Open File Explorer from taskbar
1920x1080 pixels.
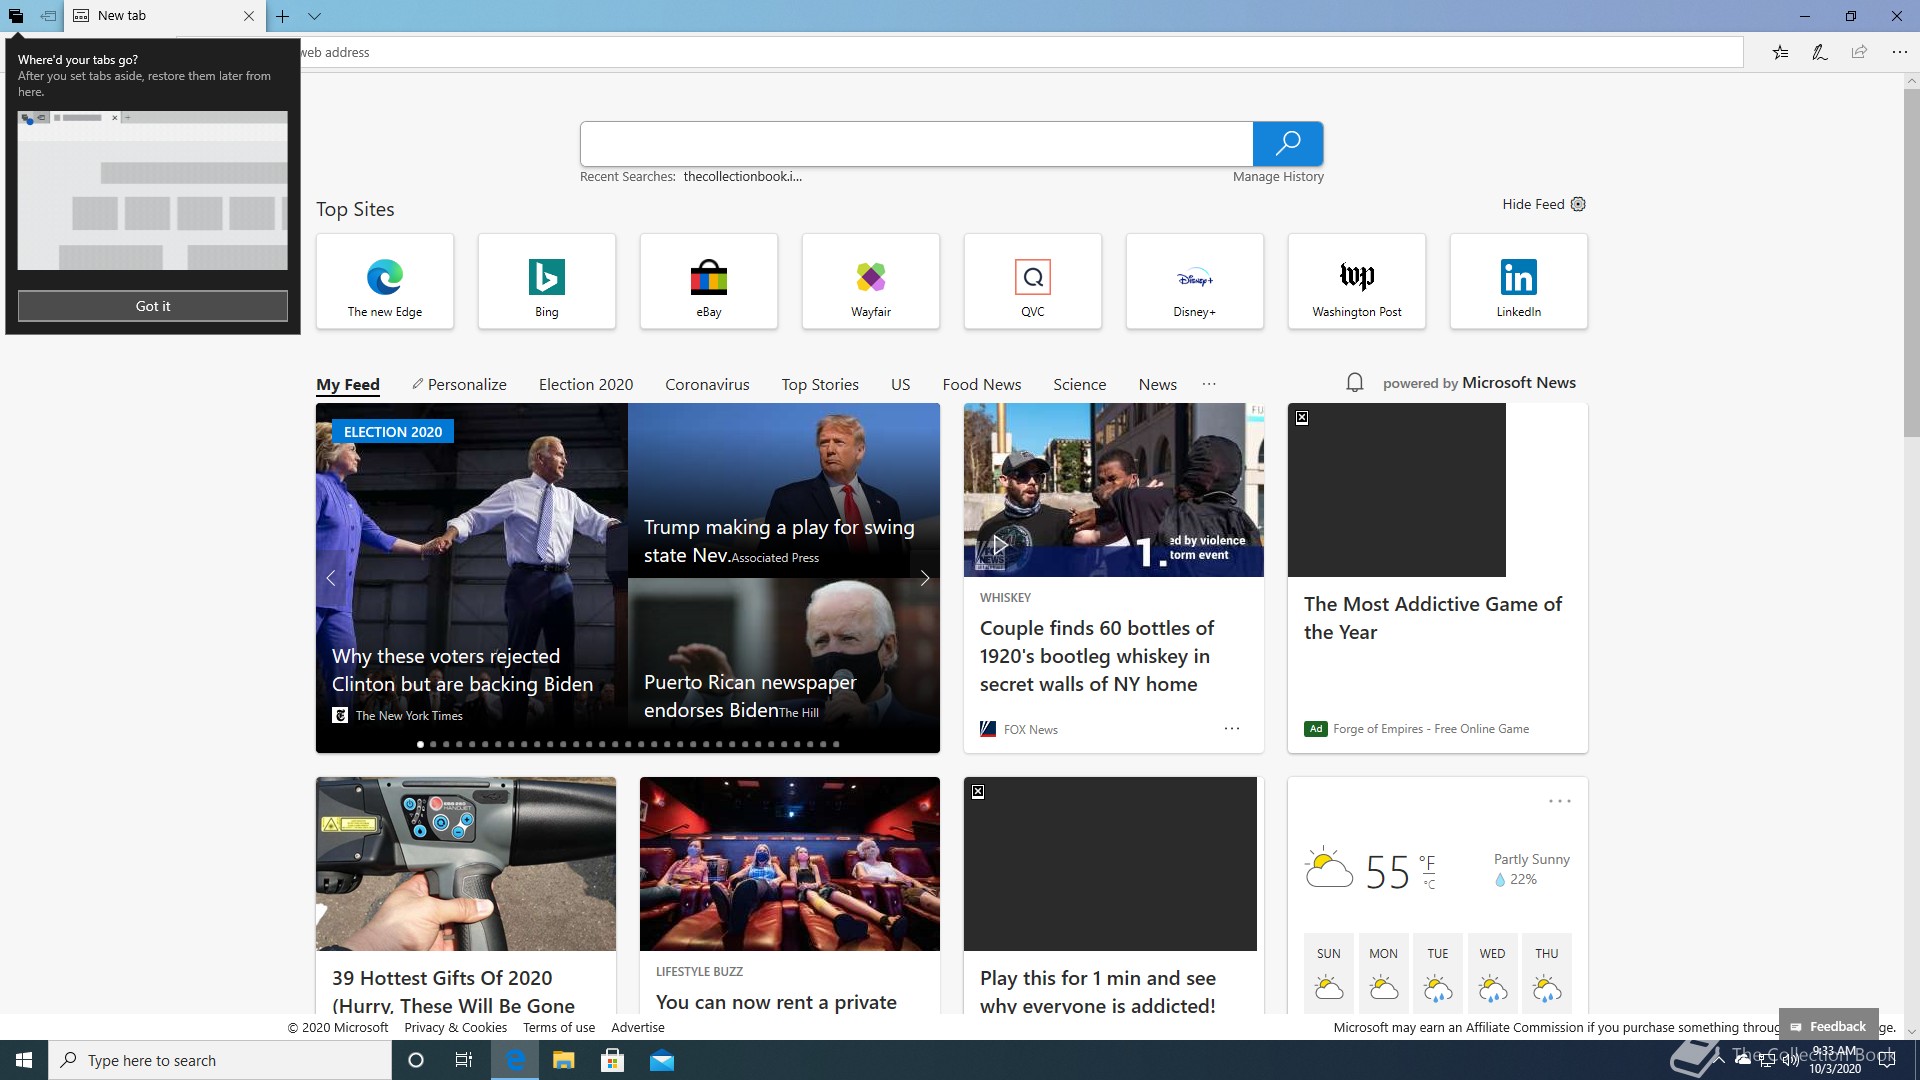click(564, 1060)
